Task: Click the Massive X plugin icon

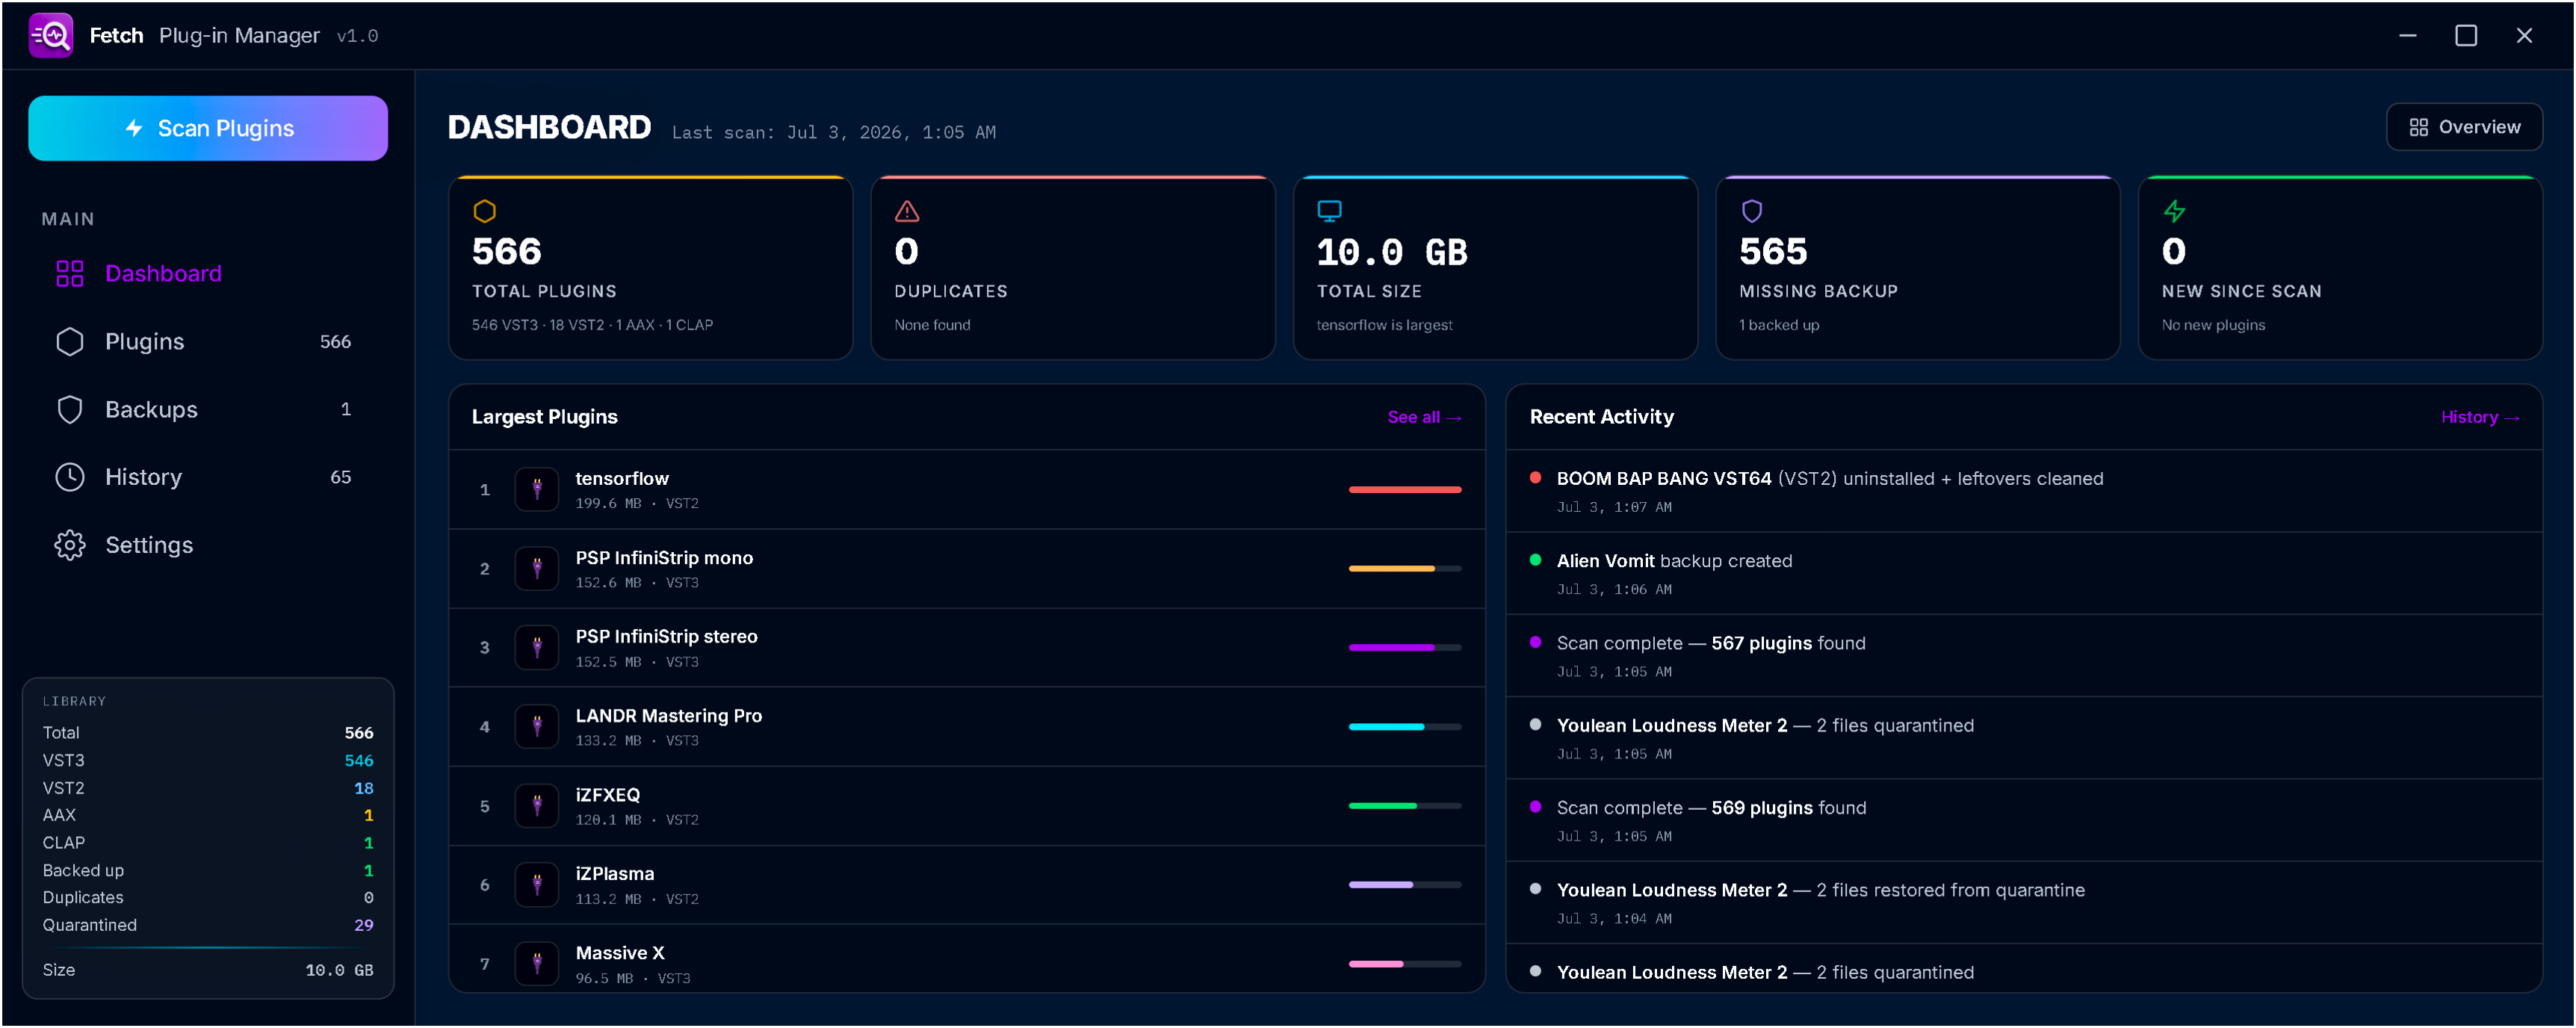Action: 537,963
